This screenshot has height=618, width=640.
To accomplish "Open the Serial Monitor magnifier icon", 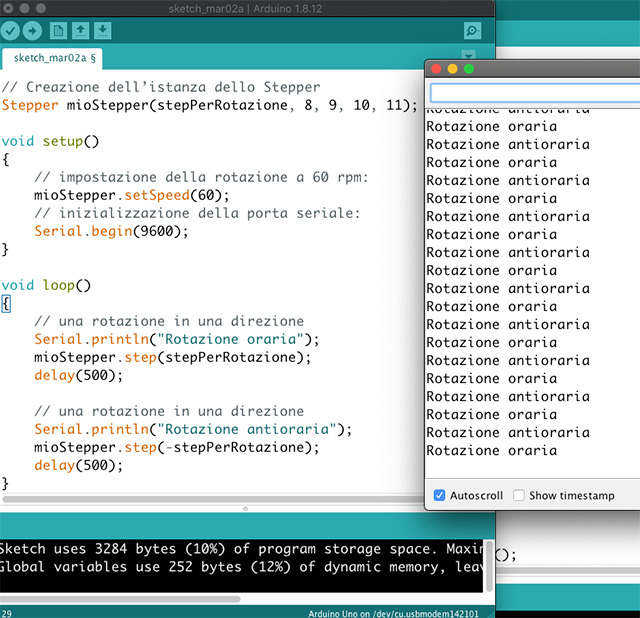I will pos(473,32).
